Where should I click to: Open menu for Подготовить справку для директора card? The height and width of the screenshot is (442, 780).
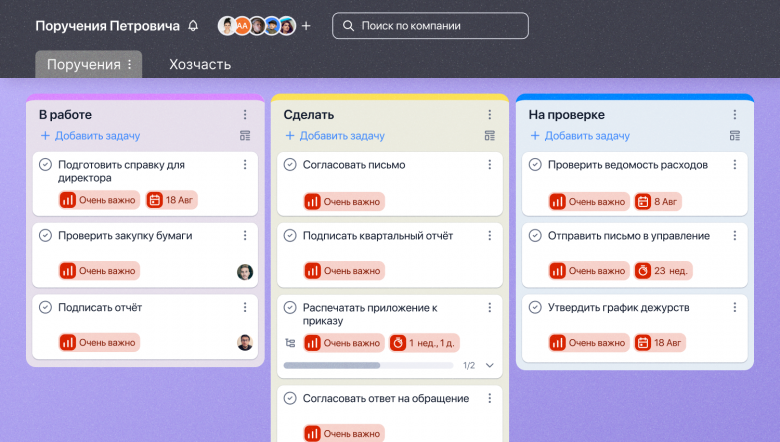[x=245, y=165]
